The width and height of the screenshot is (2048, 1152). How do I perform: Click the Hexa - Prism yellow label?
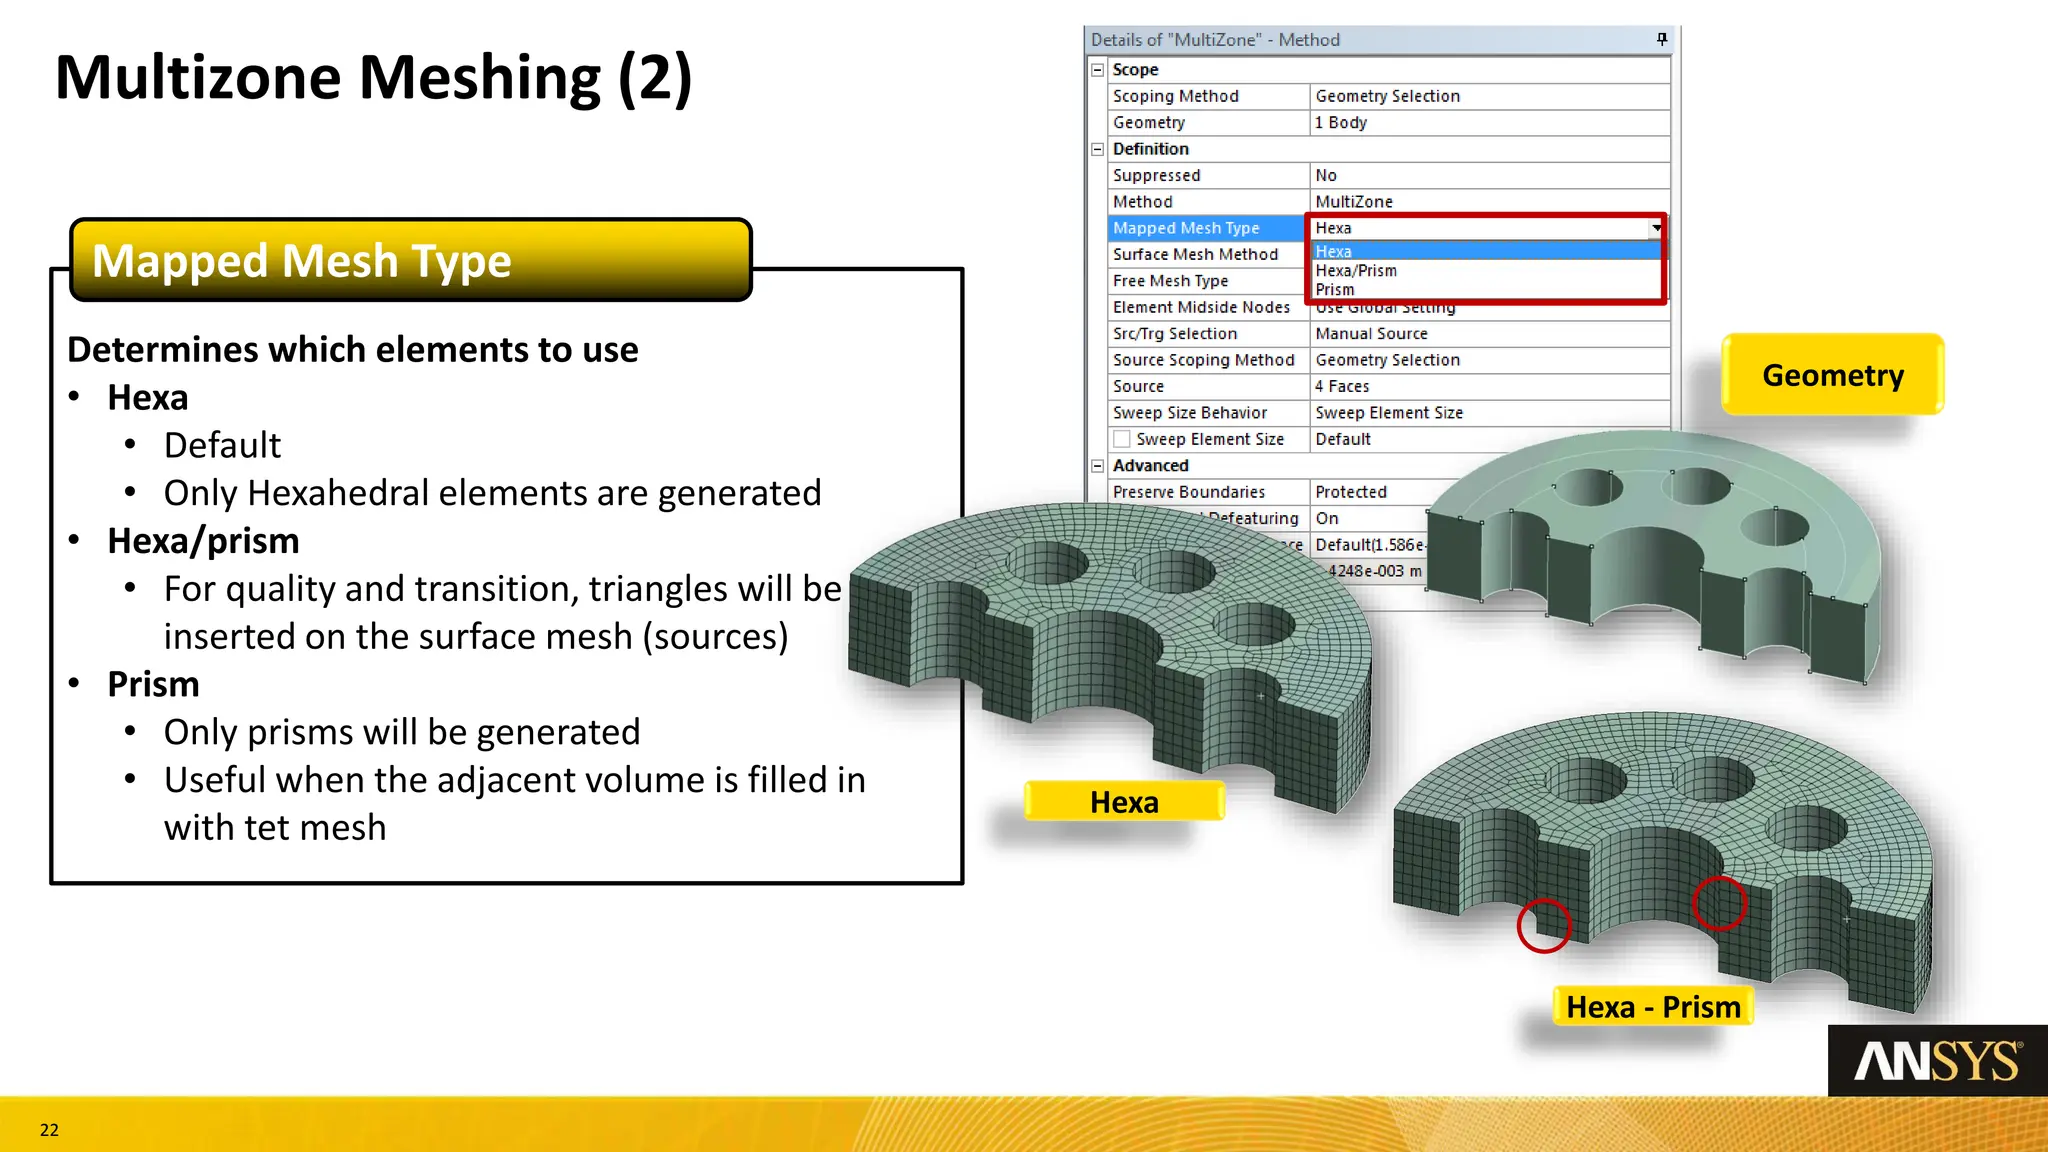point(1653,1006)
